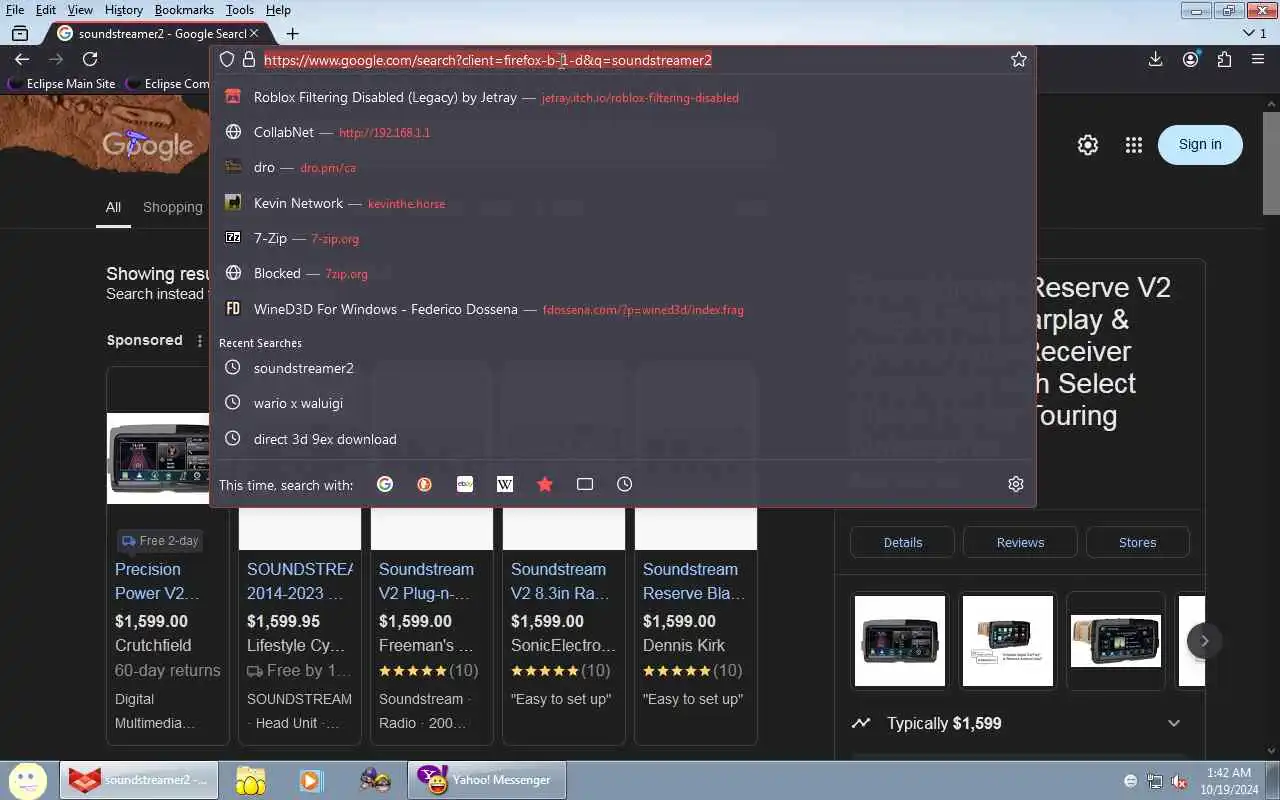Image resolution: width=1280 pixels, height=800 pixels.
Task: Choose recent search direct 3d 9ex download
Action: [623, 439]
